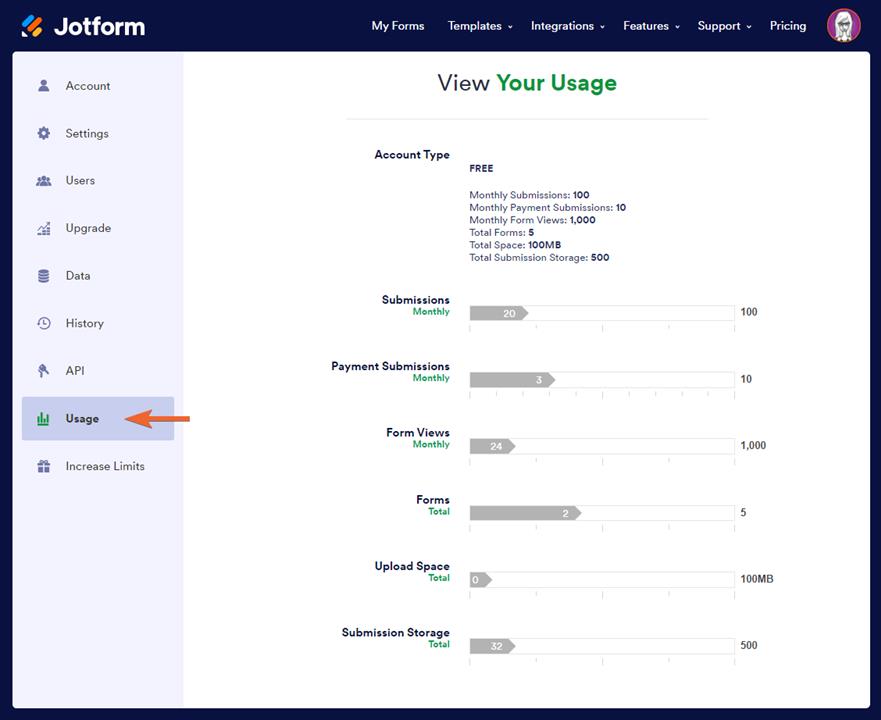Click the Form Views progress bar showing 24
The image size is (881, 720).
[x=602, y=446]
